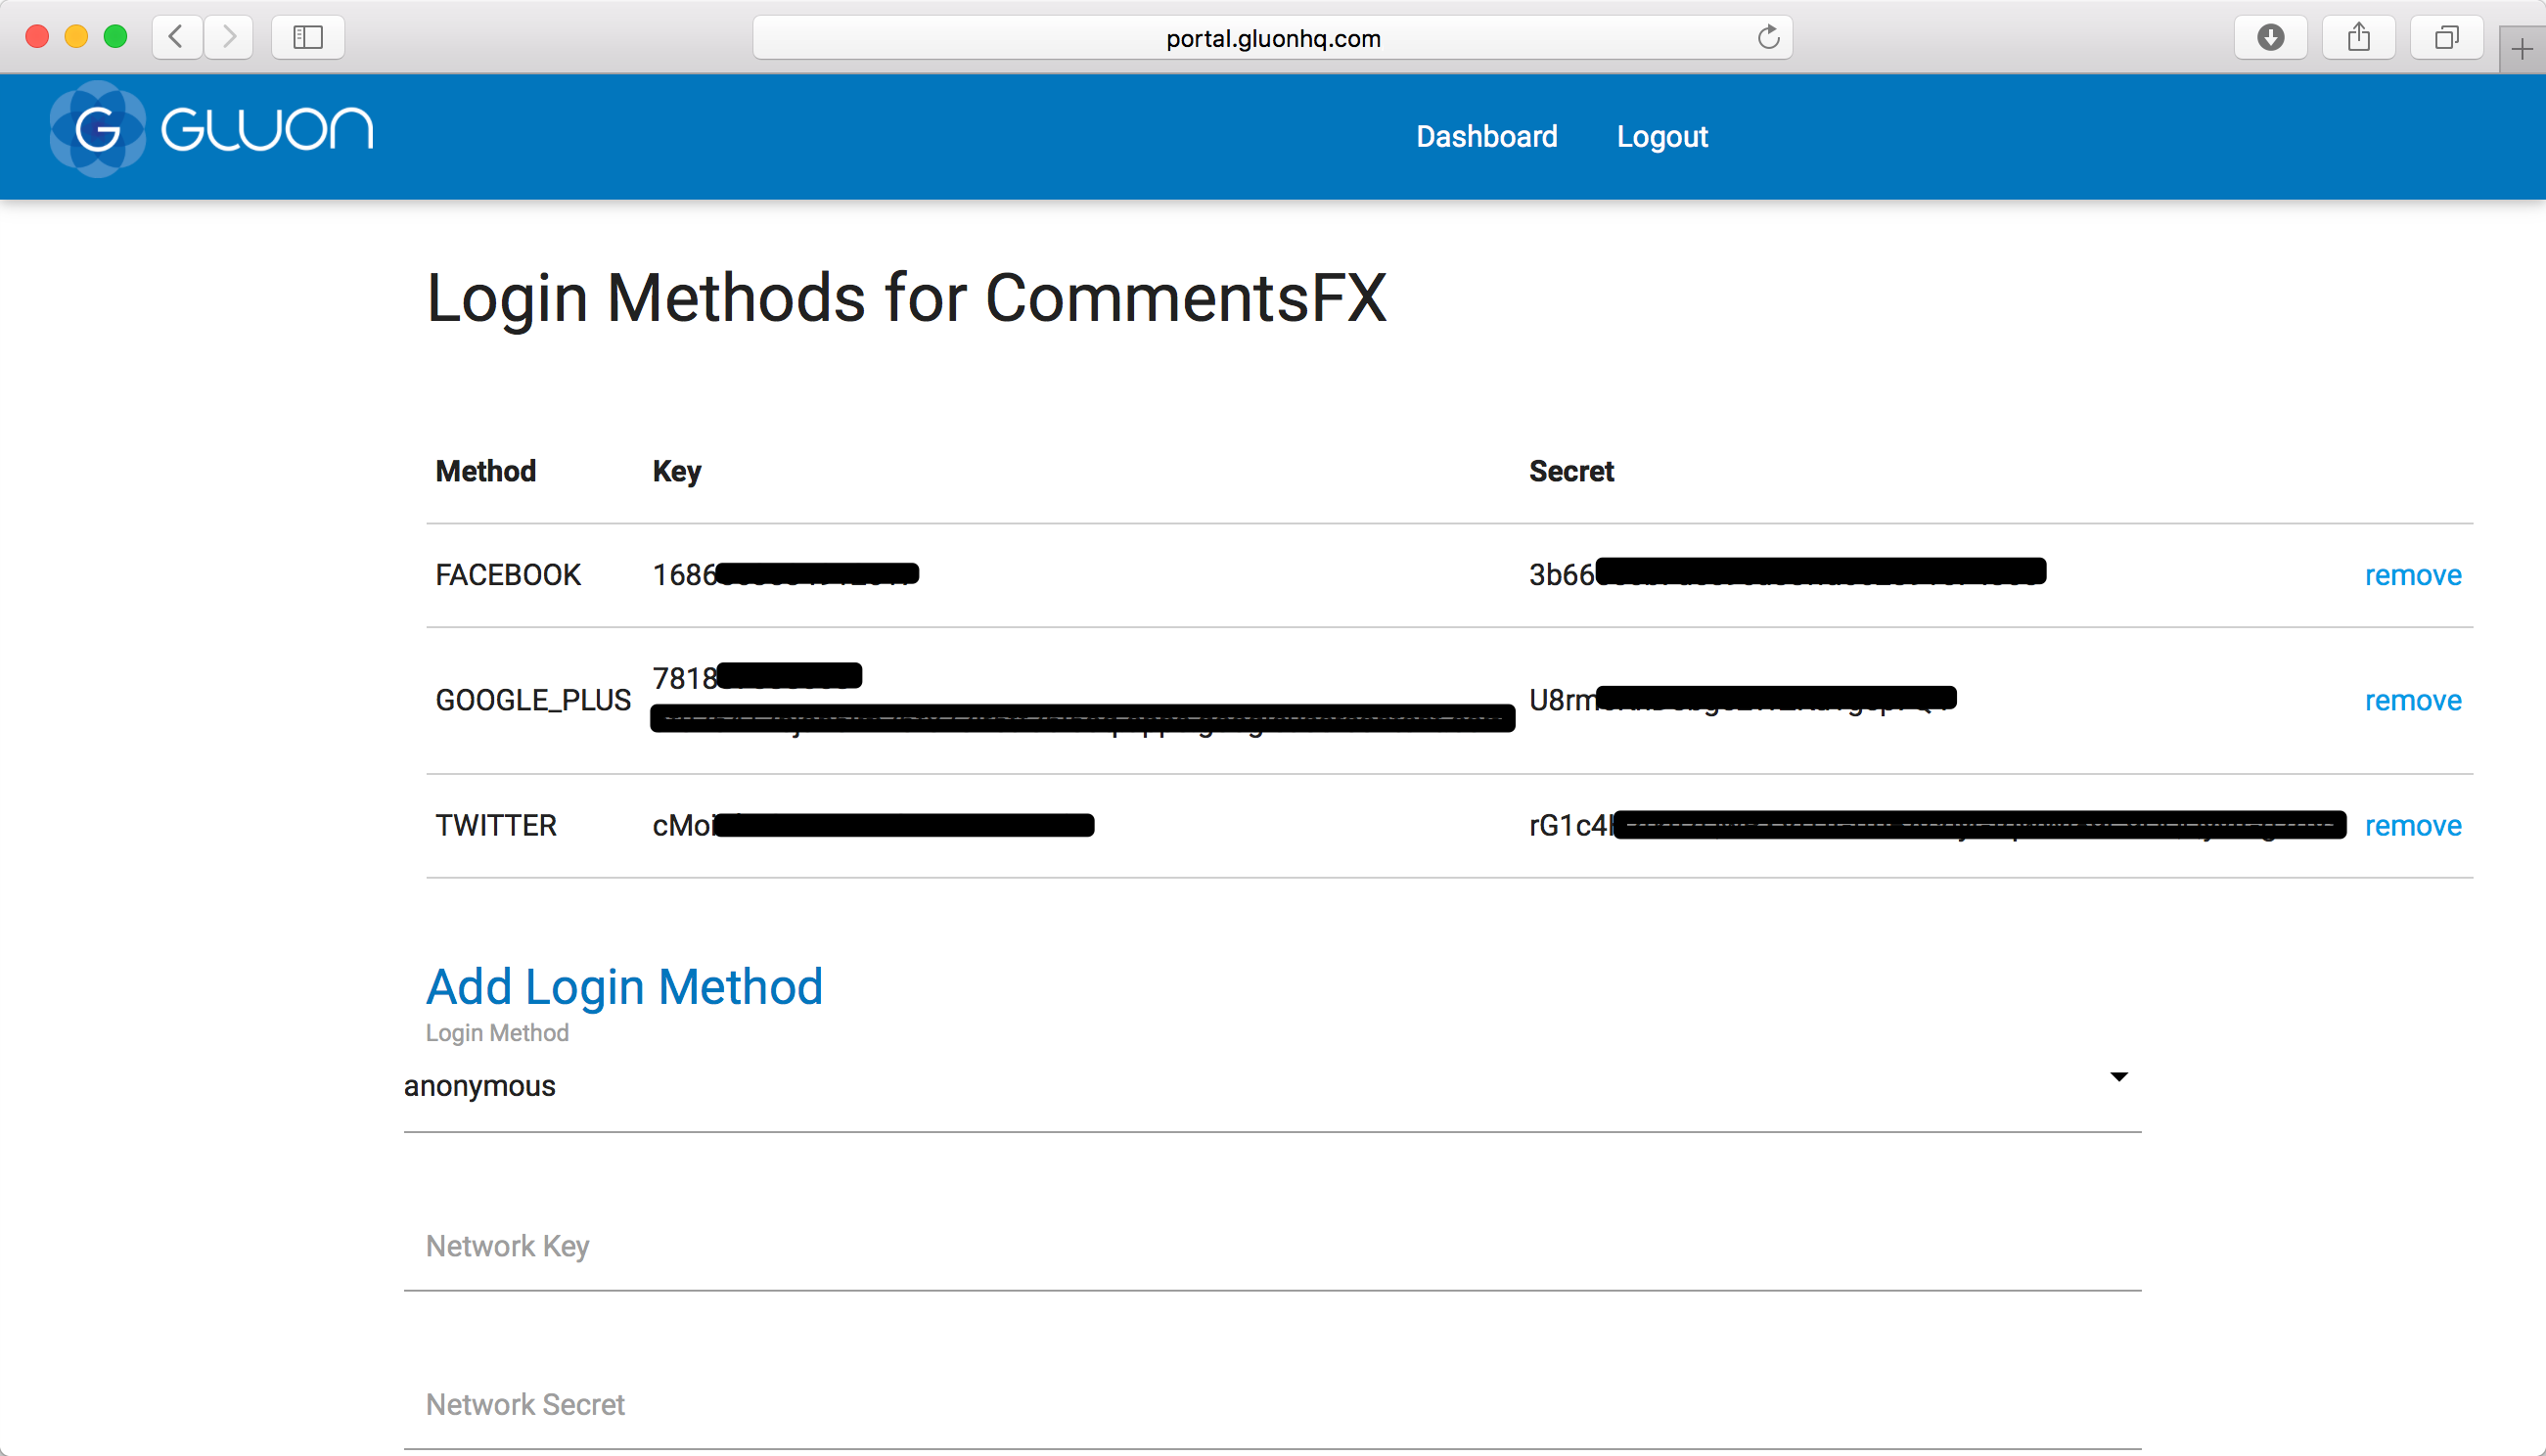Viewport: 2546px width, 1456px height.
Task: Click the Secret column header
Action: tap(1571, 471)
